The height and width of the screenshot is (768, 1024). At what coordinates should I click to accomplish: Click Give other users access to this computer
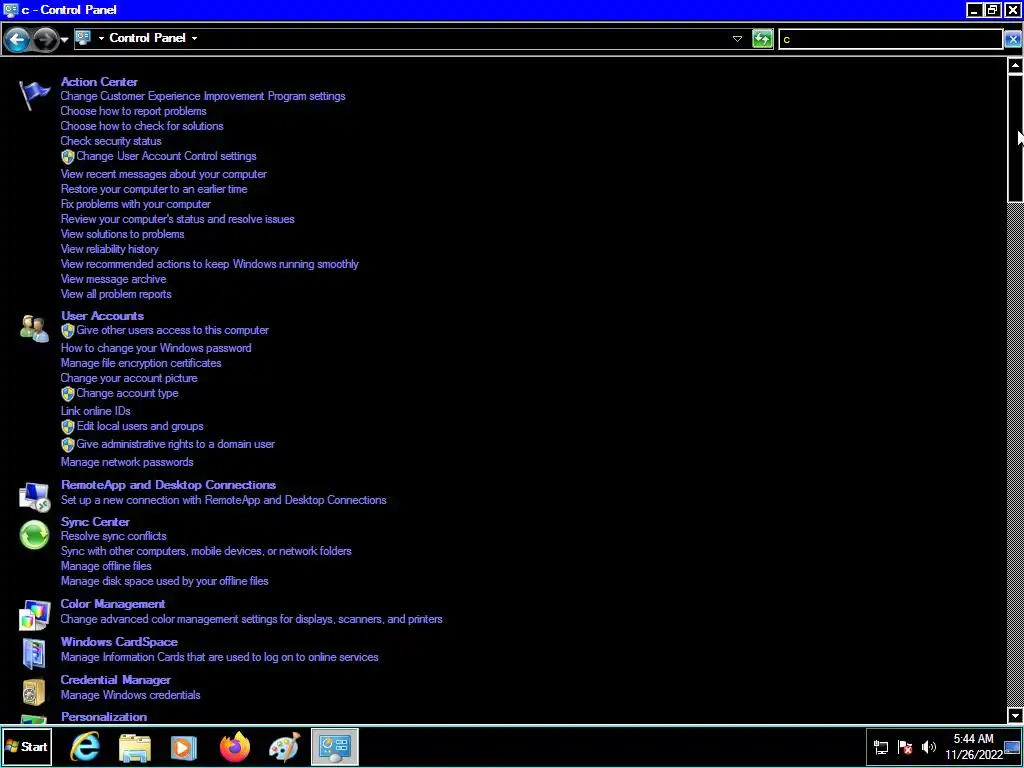coord(172,330)
